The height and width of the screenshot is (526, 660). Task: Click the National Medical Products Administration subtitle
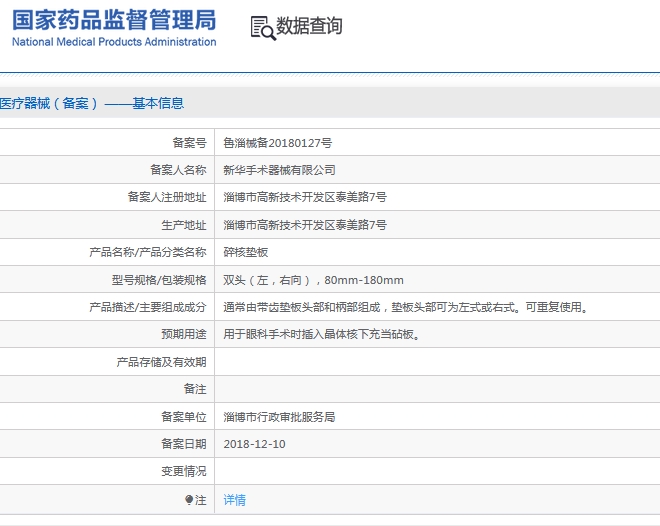point(114,42)
